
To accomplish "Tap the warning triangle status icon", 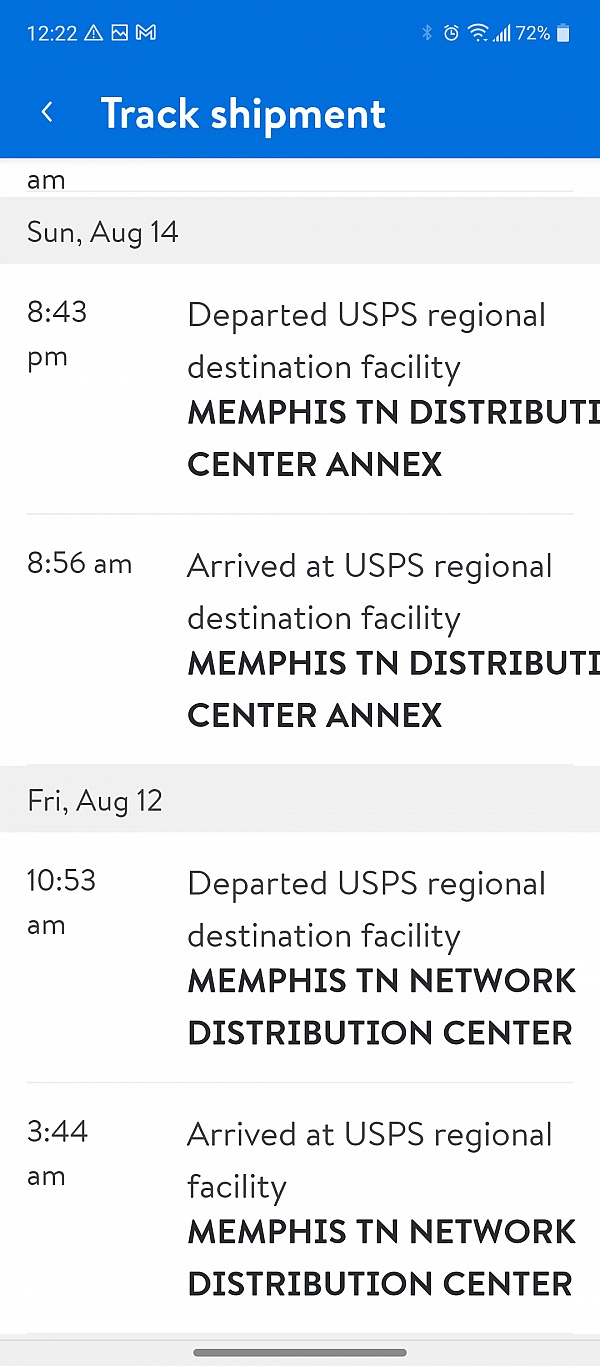I will [94, 33].
